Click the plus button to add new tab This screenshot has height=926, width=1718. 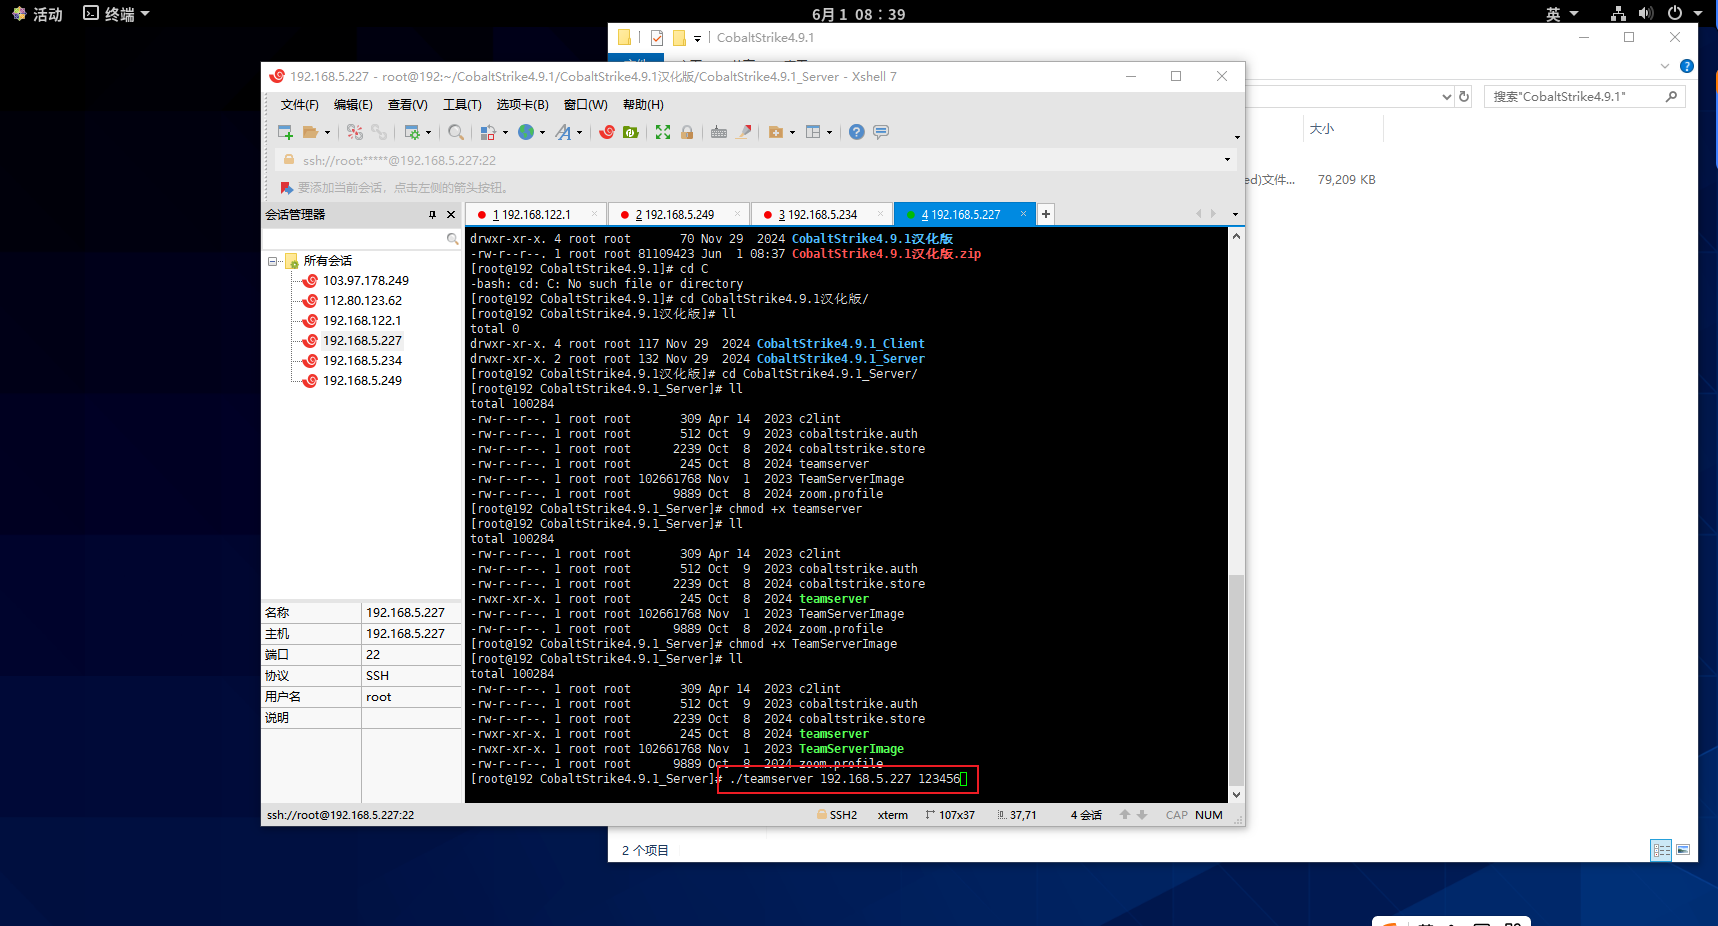click(1046, 214)
